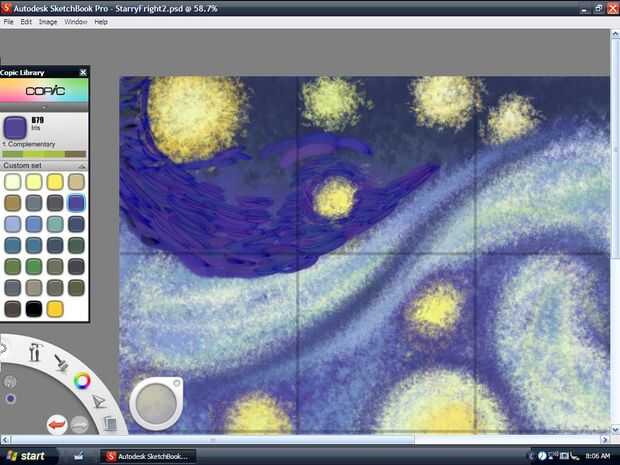This screenshot has width=620, height=465.
Task: Select the tan swatch in first row
Action: tap(76, 182)
